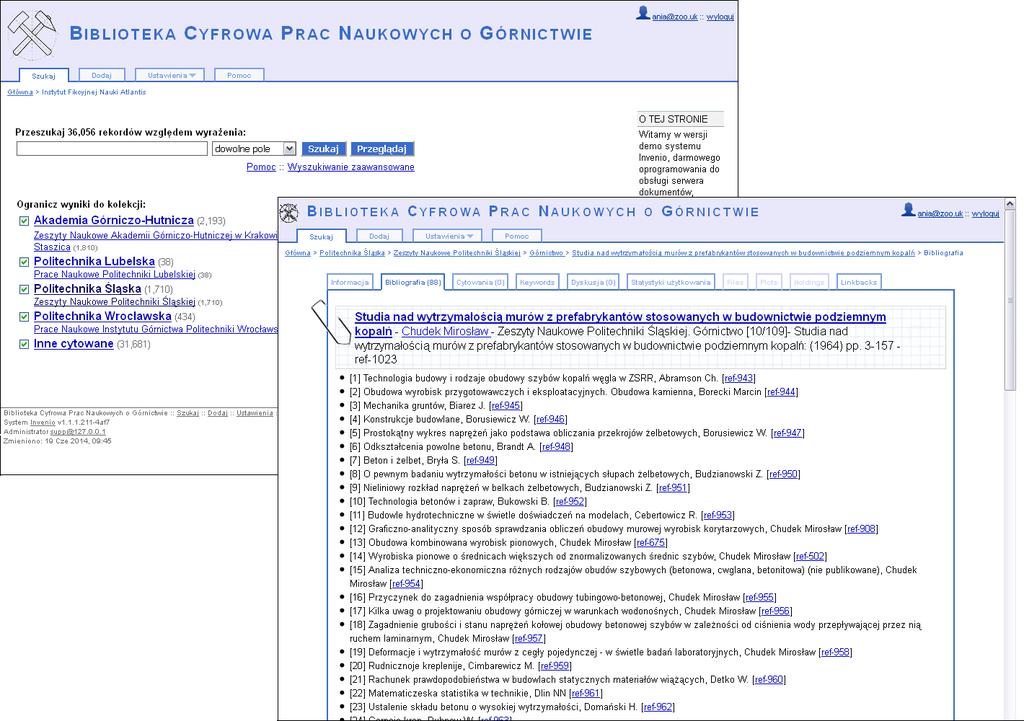The image size is (1024, 721).
Task: Open reference link ref-908
Action: 861,529
